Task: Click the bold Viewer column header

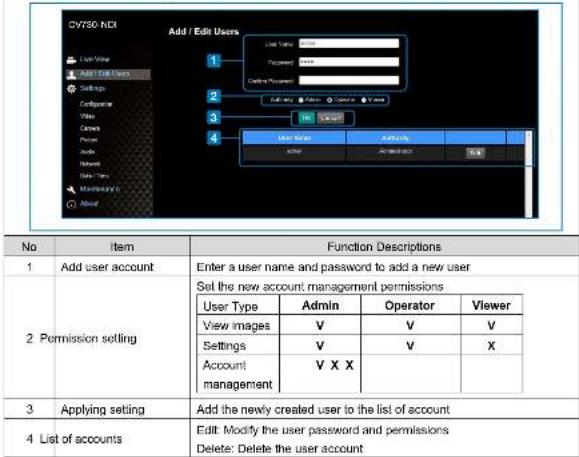Action: pyautogui.click(x=491, y=306)
